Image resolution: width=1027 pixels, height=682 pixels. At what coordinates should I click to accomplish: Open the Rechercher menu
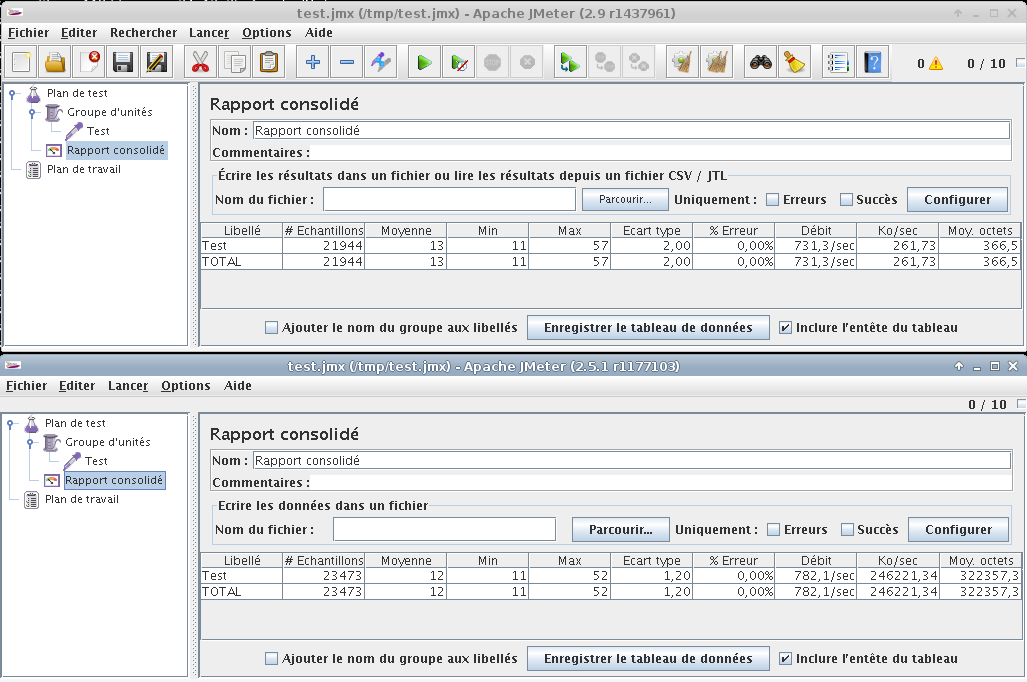point(143,33)
